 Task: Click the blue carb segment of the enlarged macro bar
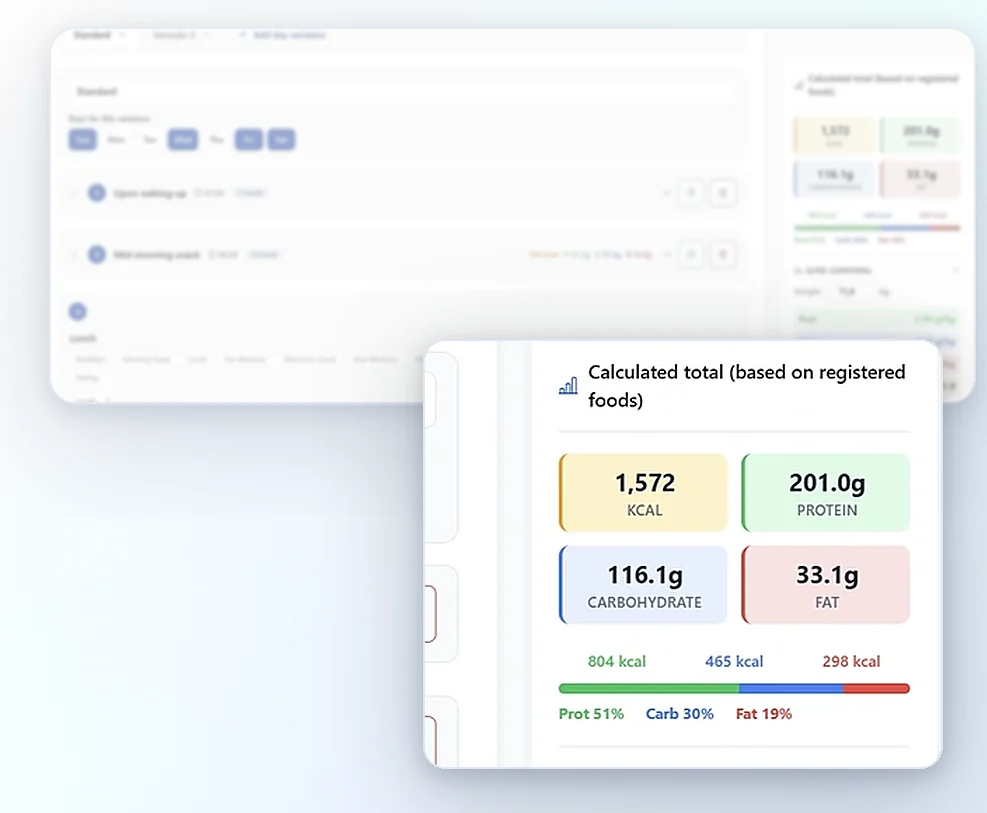click(x=791, y=688)
